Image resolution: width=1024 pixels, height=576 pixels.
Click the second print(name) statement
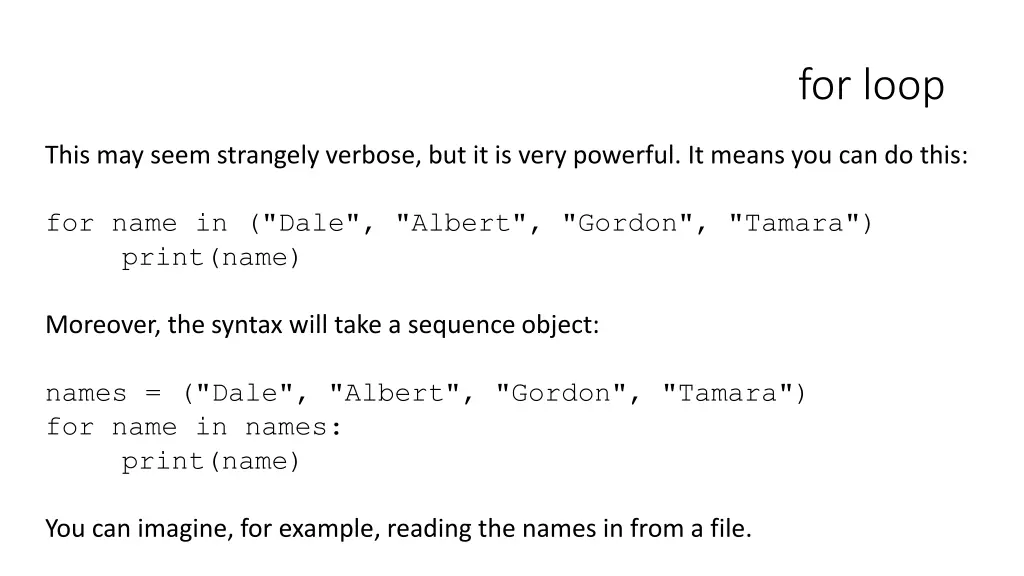(x=210, y=462)
